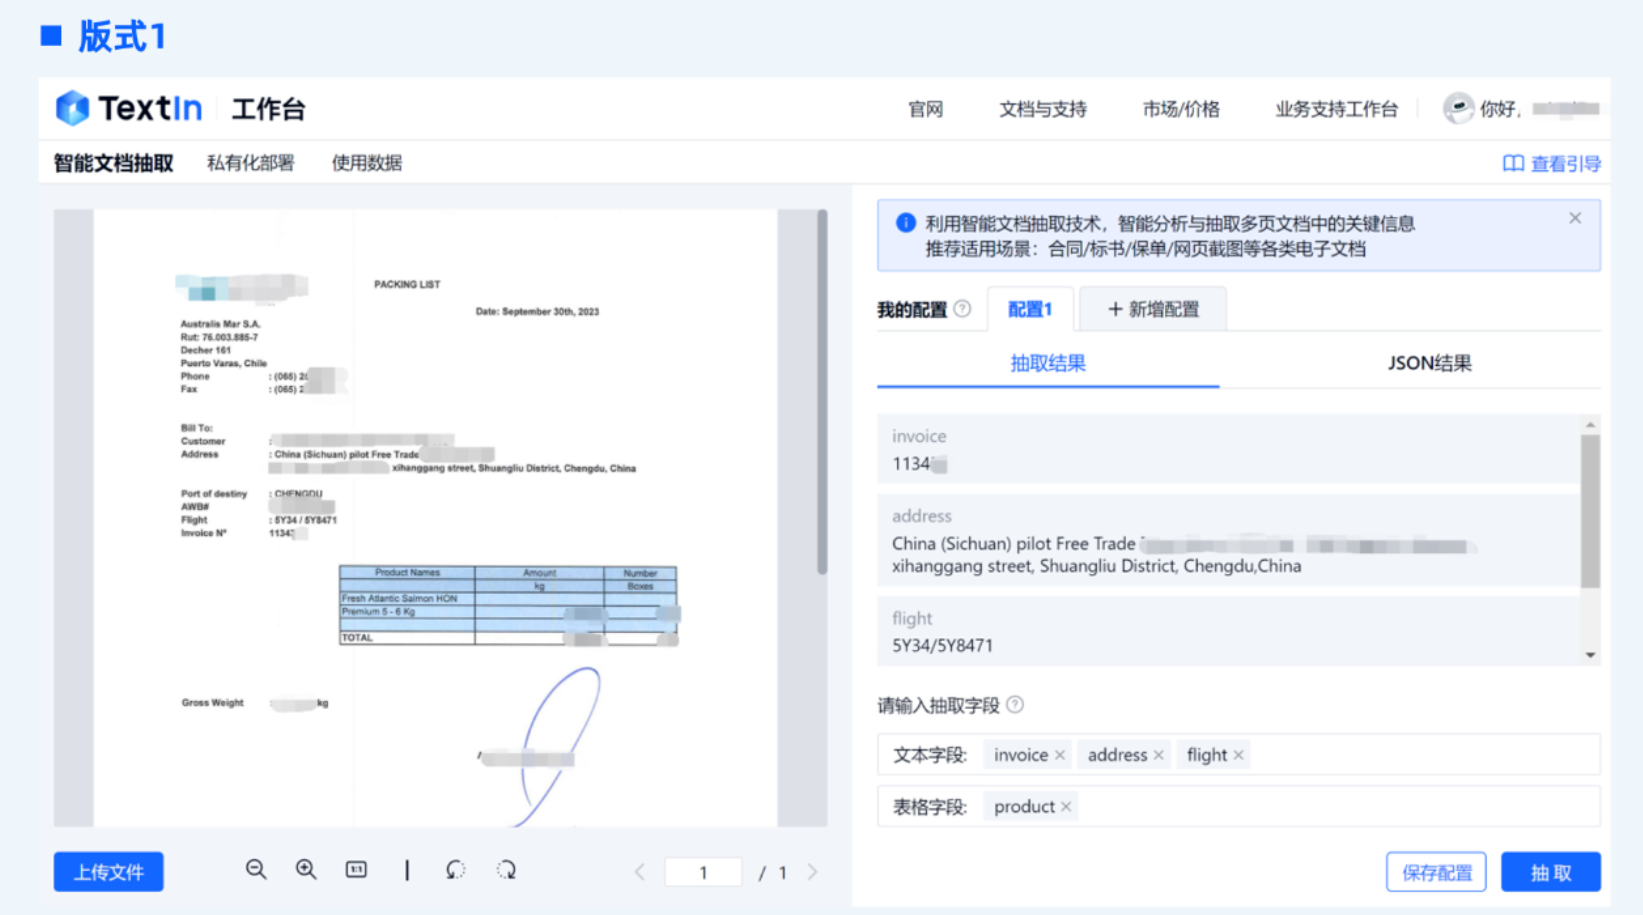This screenshot has height=915, width=1643.
Task: Click the 抽取 extract button
Action: [1551, 872]
